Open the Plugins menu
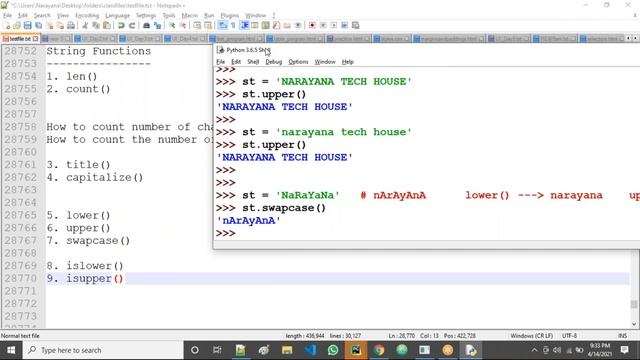The height and width of the screenshot is (360, 640). [x=229, y=16]
